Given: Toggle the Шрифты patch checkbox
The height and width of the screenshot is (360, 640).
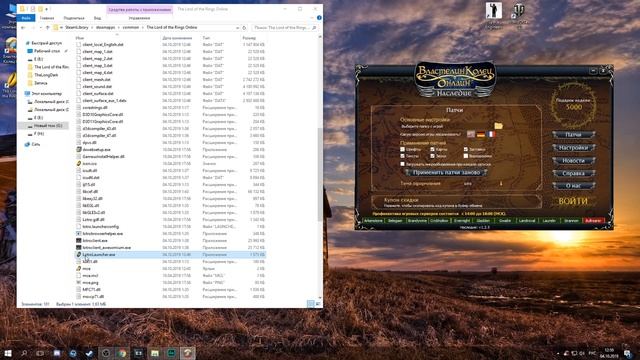Looking at the screenshot, I should pyautogui.click(x=402, y=149).
